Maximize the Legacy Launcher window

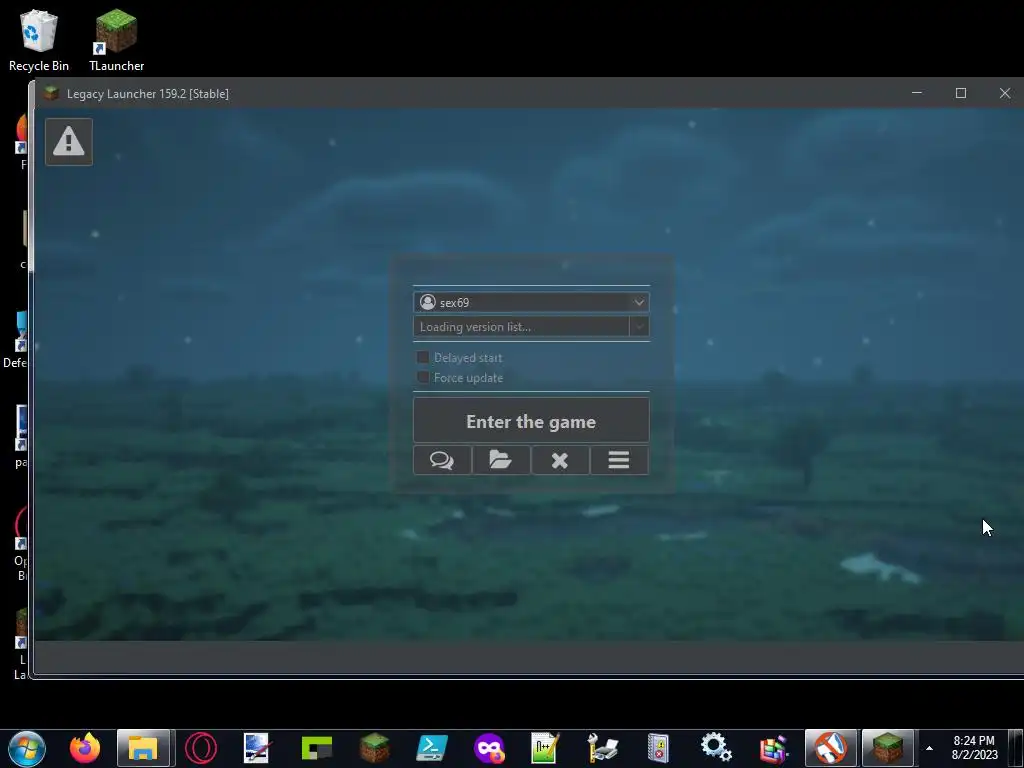pos(961,93)
